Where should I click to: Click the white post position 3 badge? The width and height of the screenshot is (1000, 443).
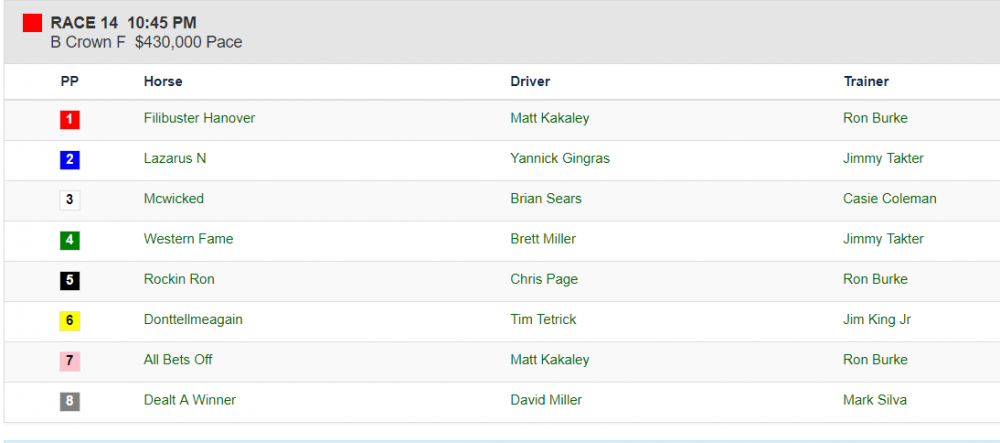pos(69,200)
